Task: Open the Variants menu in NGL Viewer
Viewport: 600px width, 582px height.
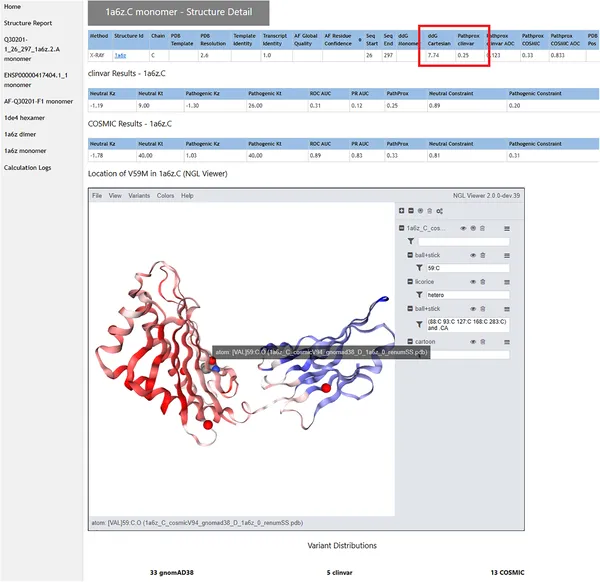Action: (139, 196)
